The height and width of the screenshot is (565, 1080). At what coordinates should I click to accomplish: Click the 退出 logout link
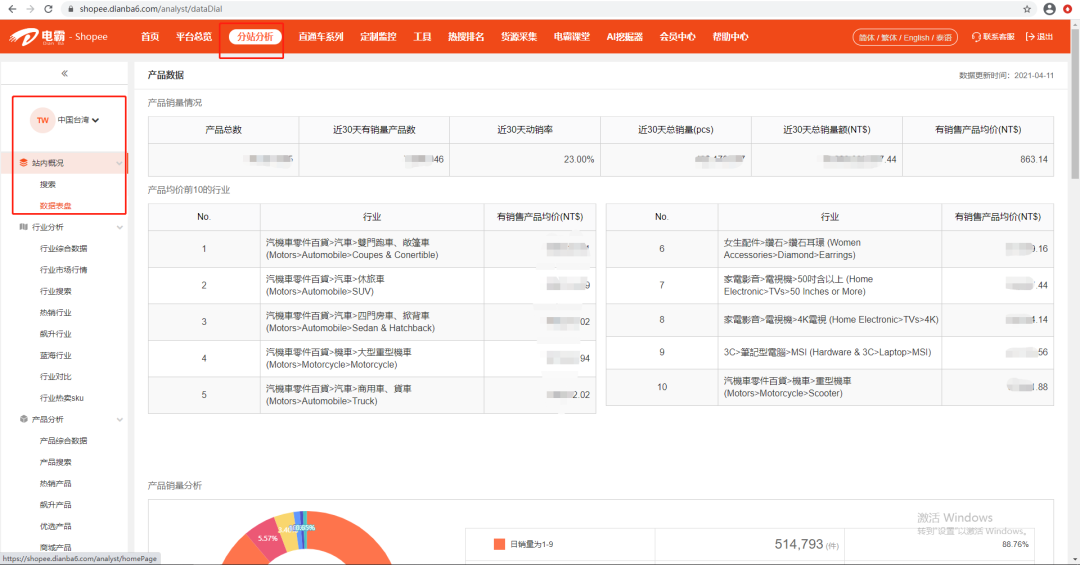tap(1039, 37)
